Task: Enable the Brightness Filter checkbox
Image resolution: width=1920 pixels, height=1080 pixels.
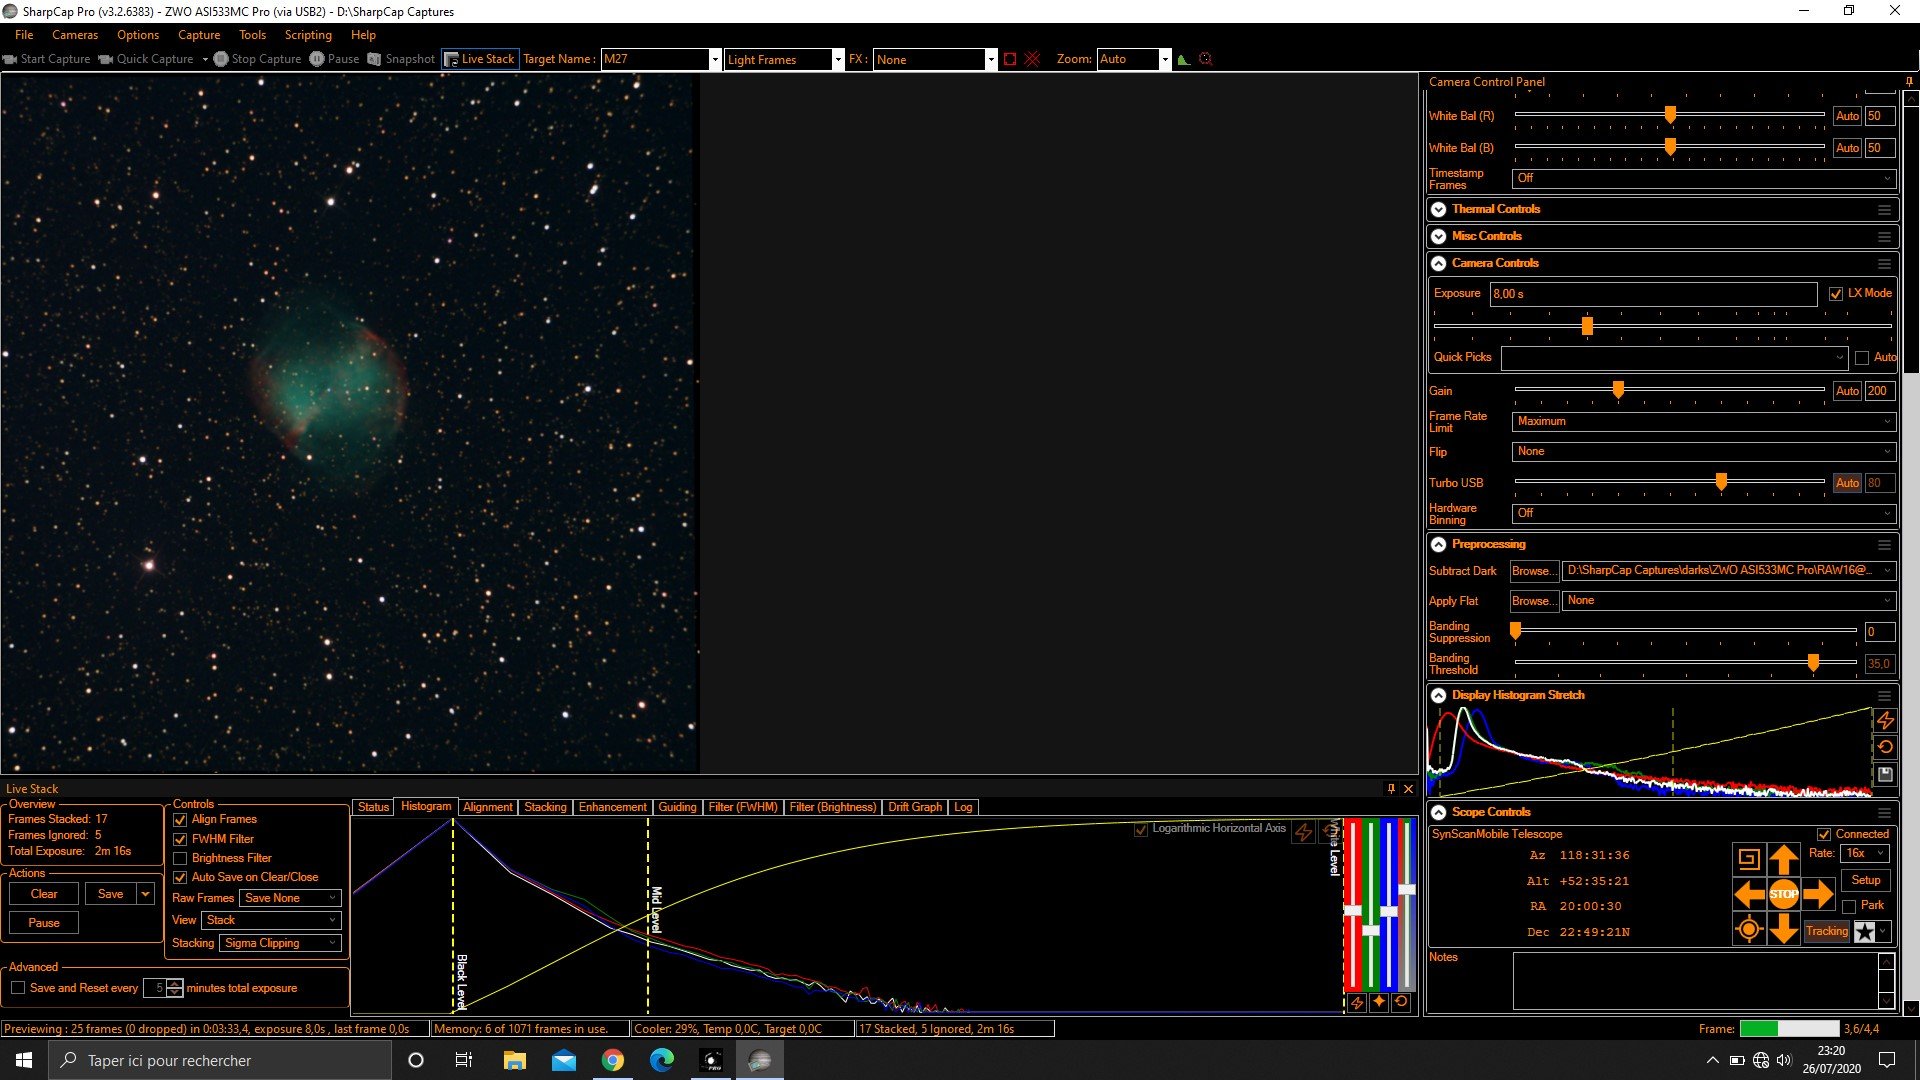Action: pos(180,859)
